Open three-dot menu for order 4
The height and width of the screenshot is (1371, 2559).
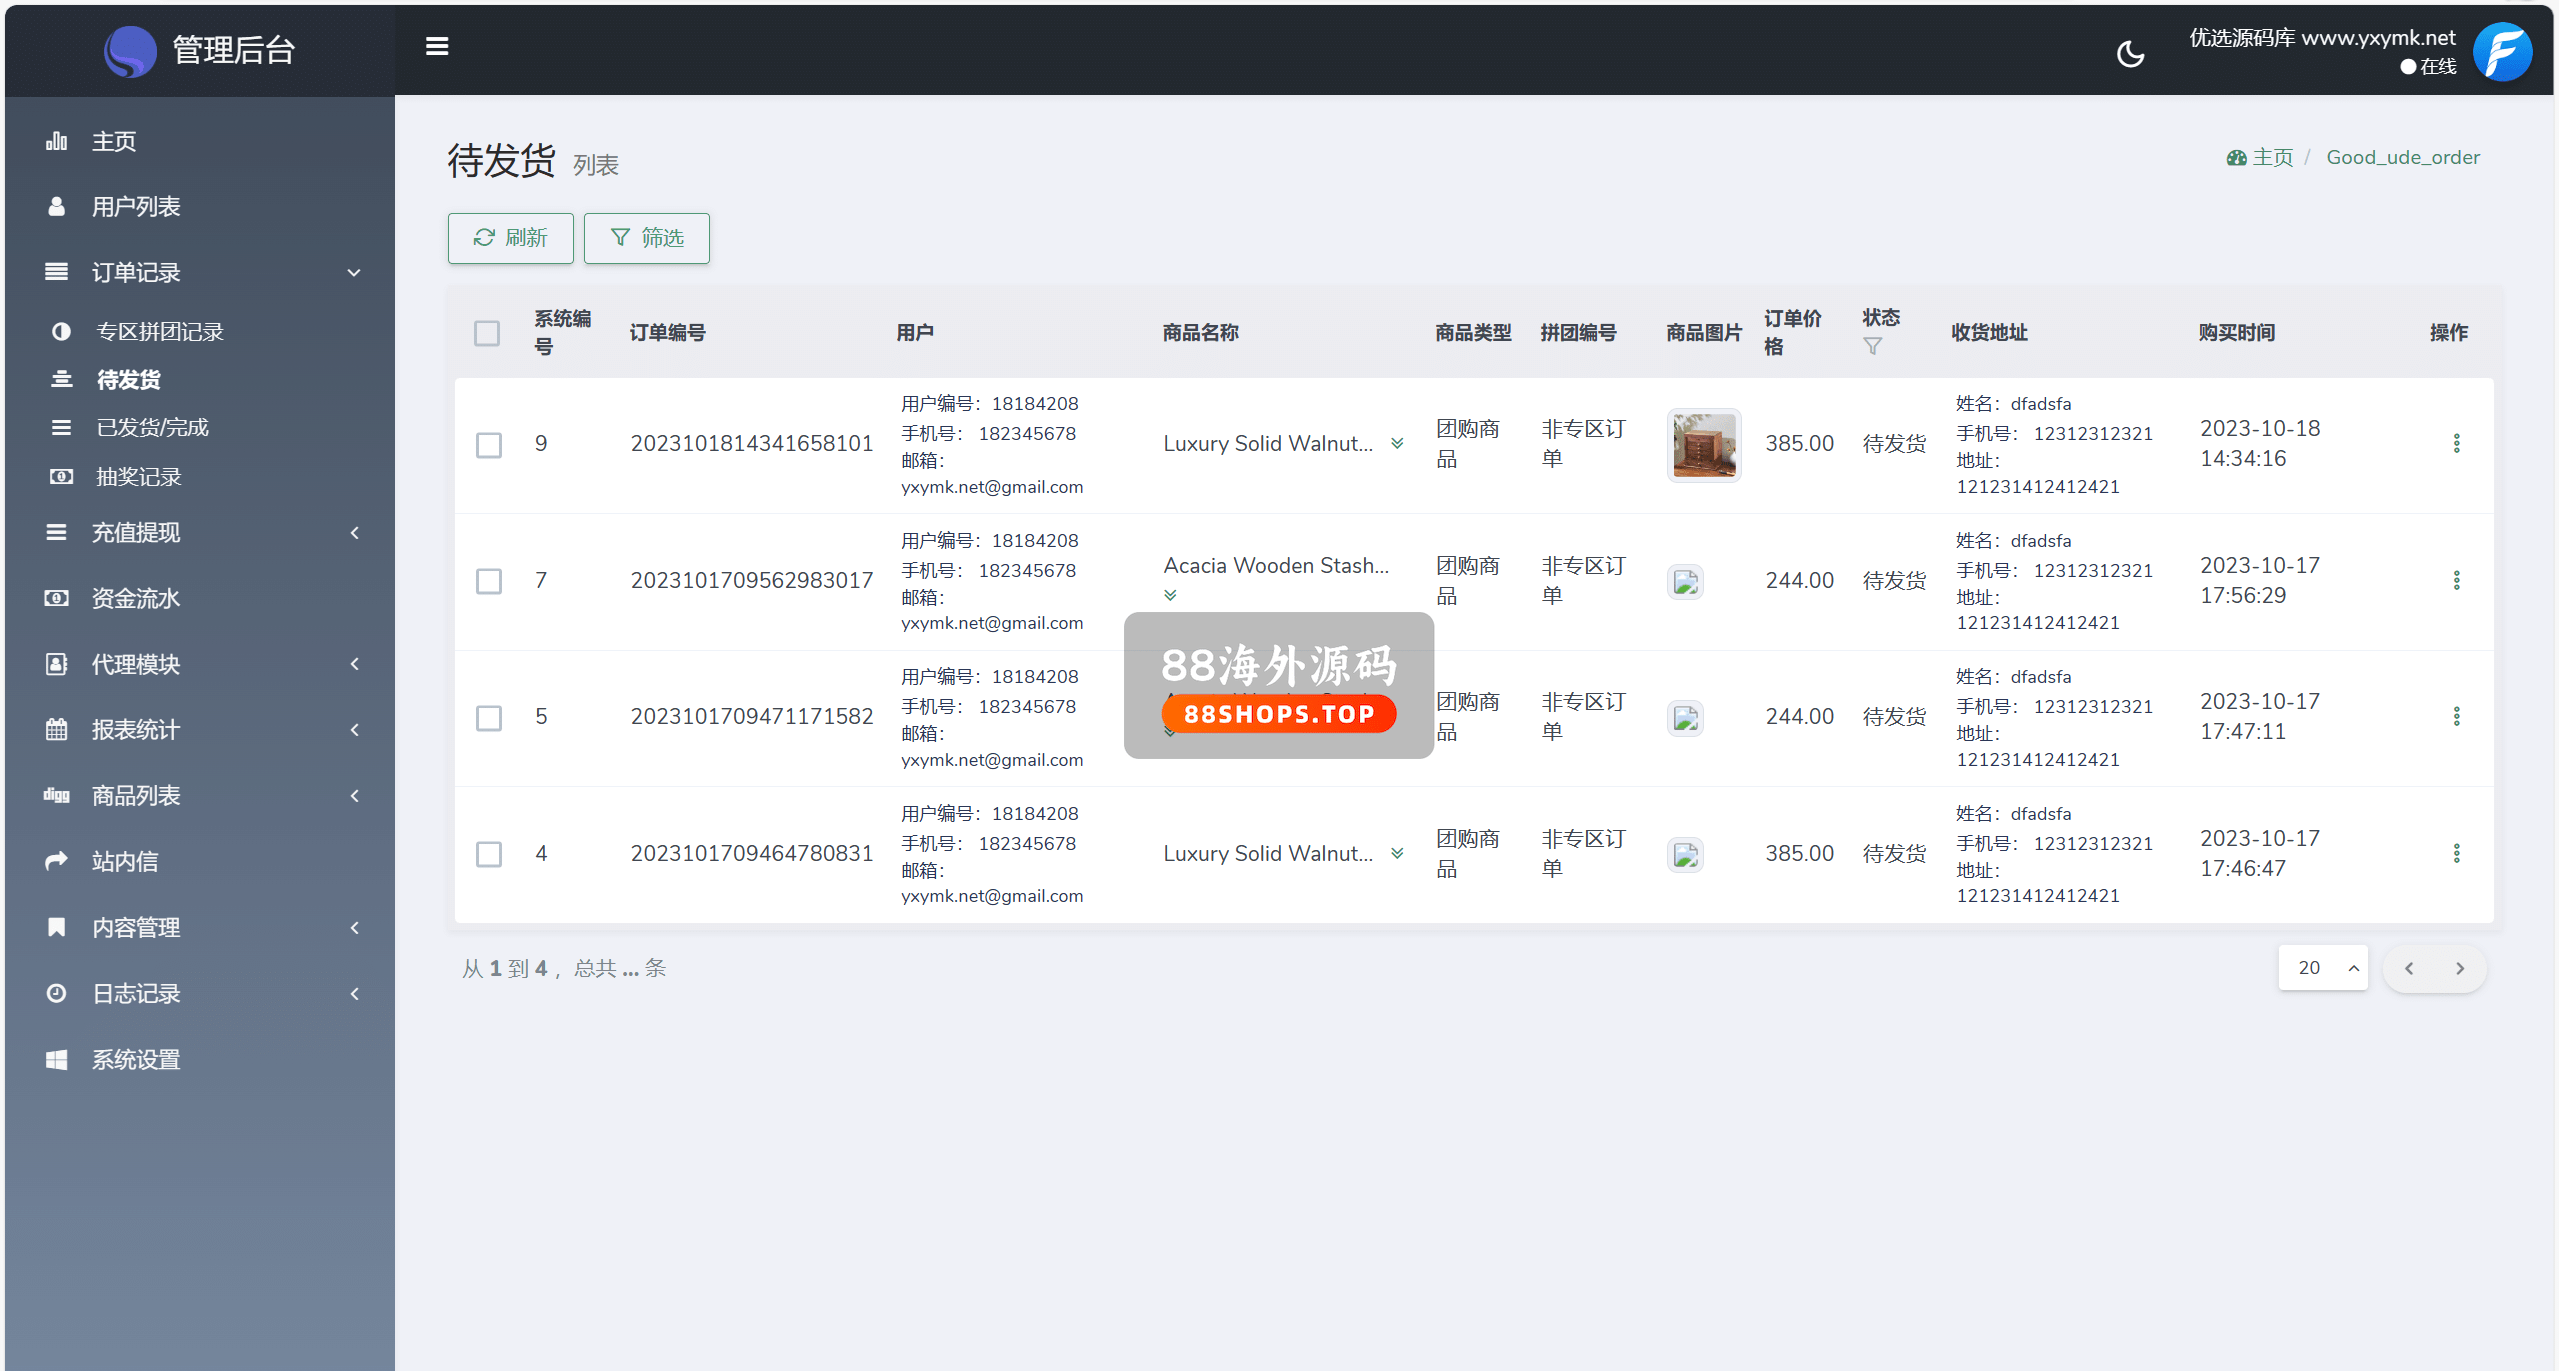2456,853
